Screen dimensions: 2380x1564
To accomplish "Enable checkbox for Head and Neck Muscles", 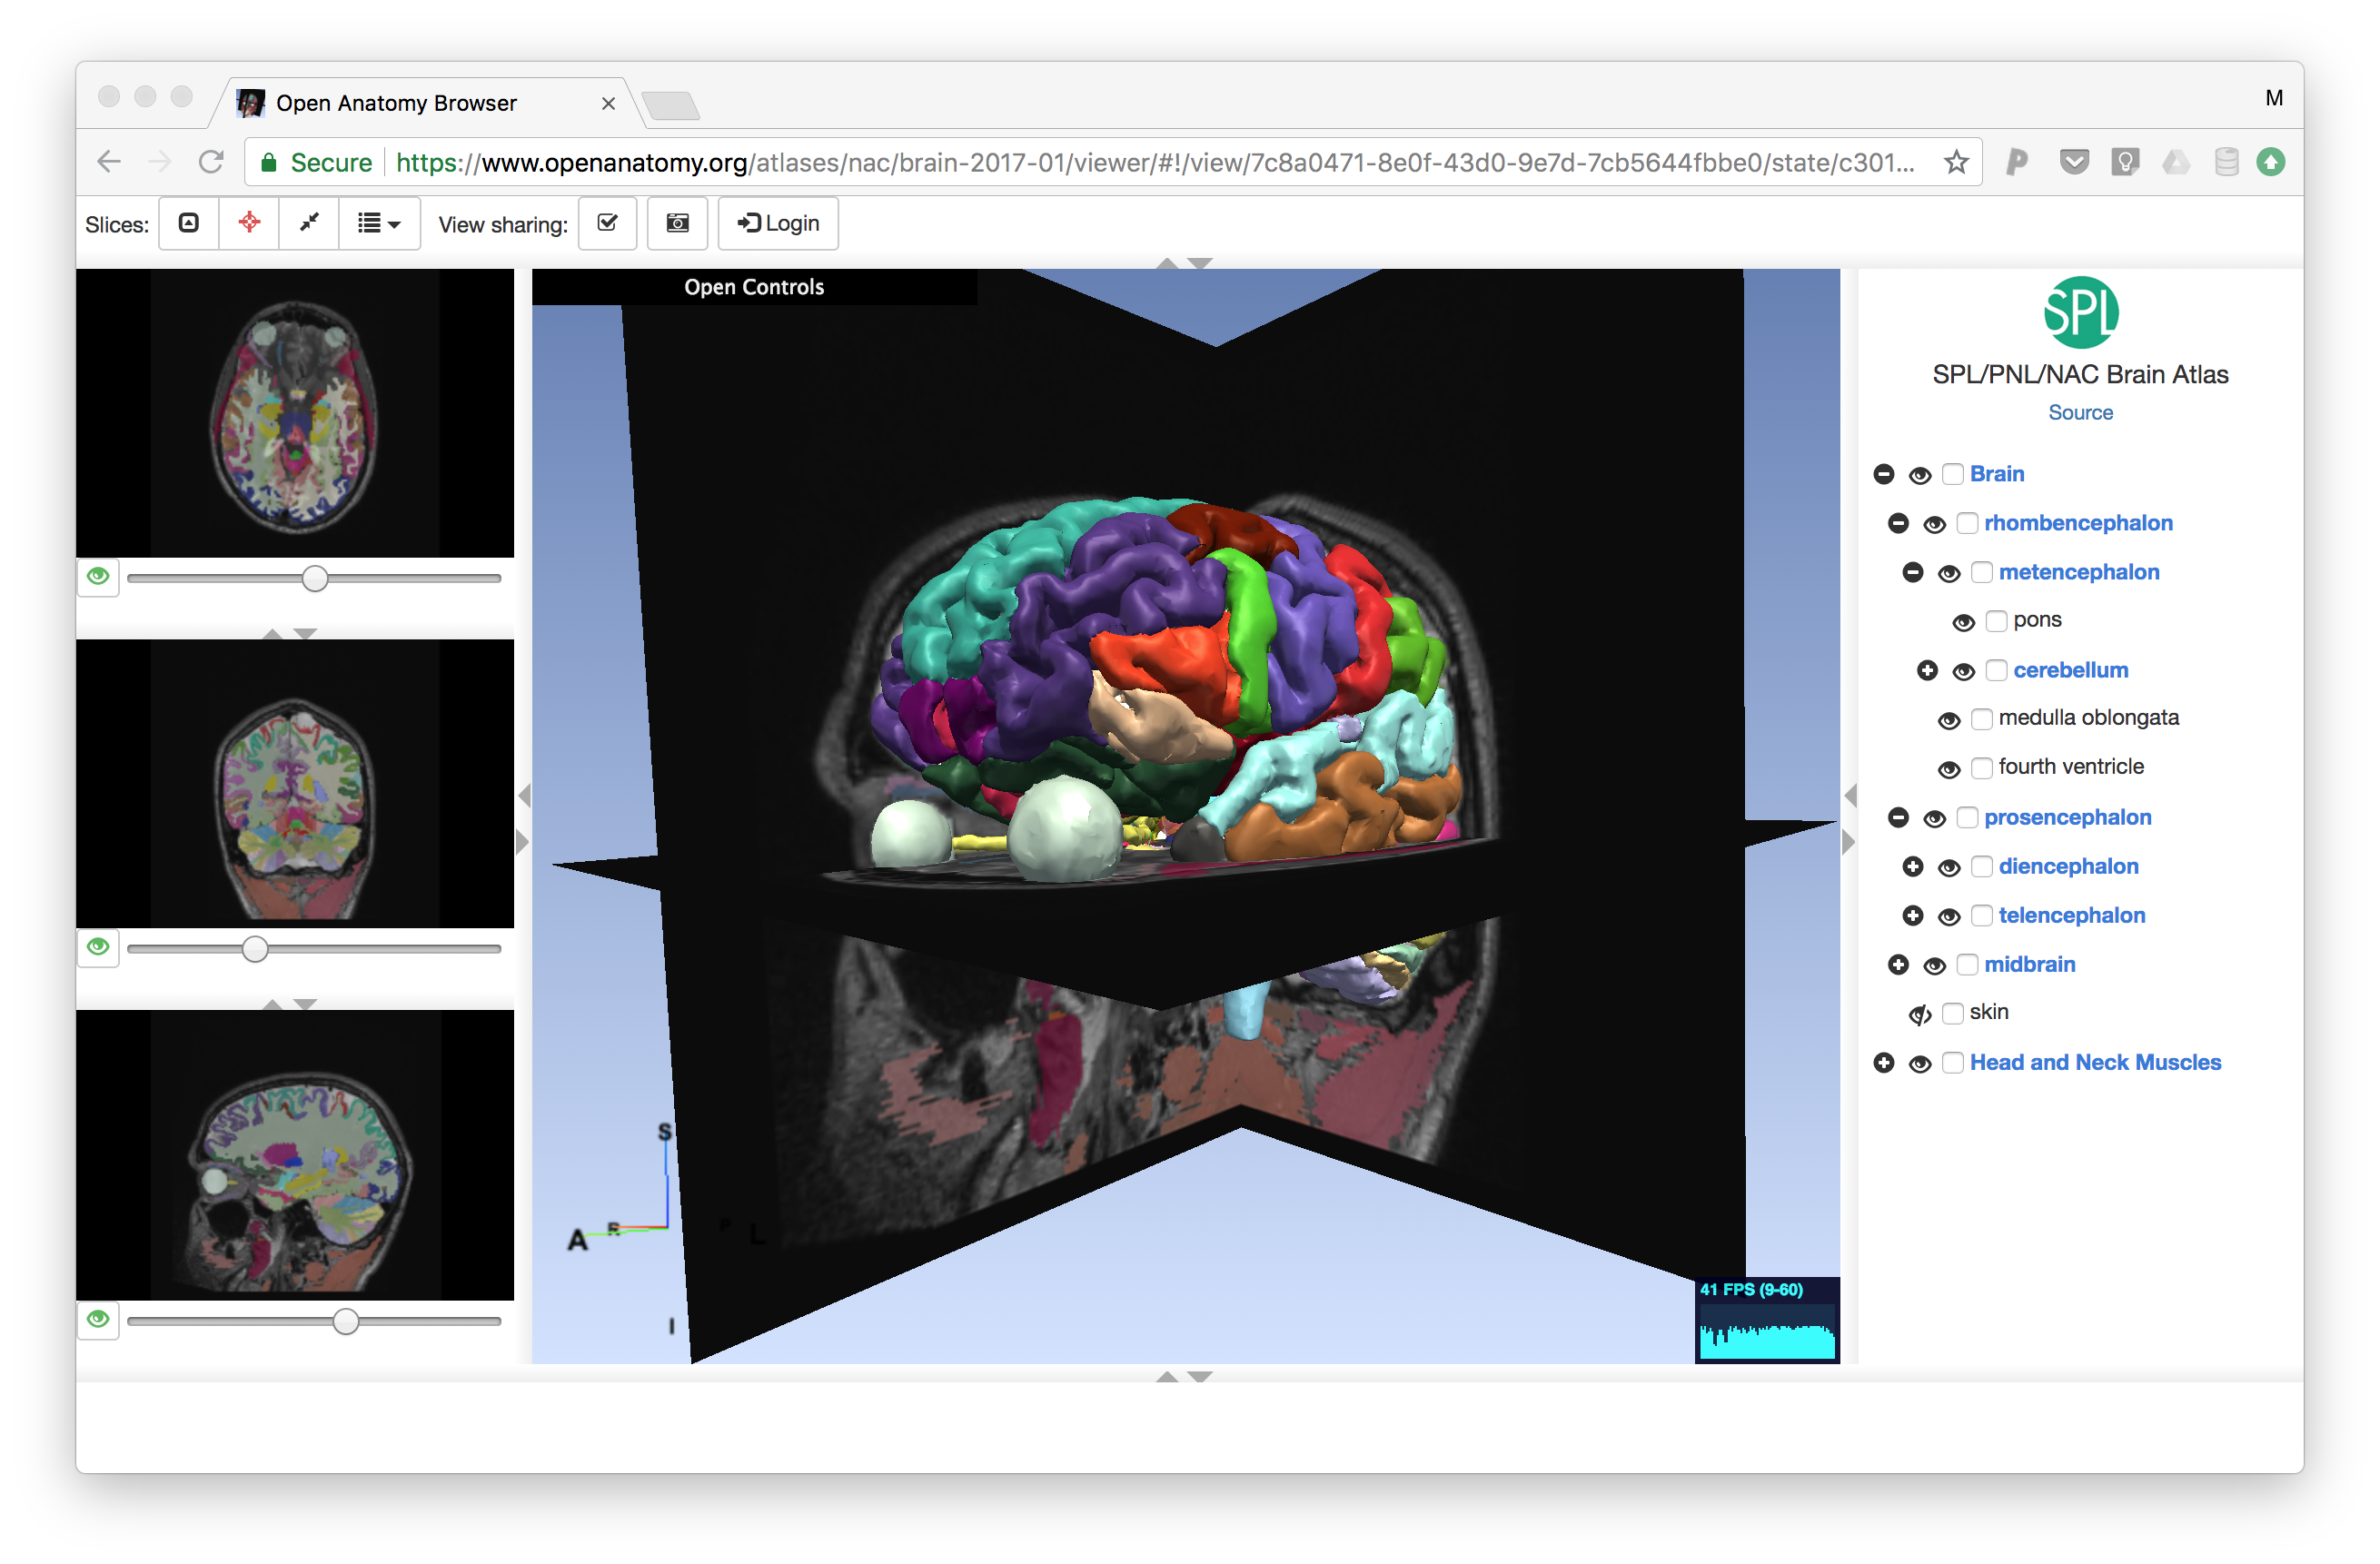I will click(1956, 1060).
